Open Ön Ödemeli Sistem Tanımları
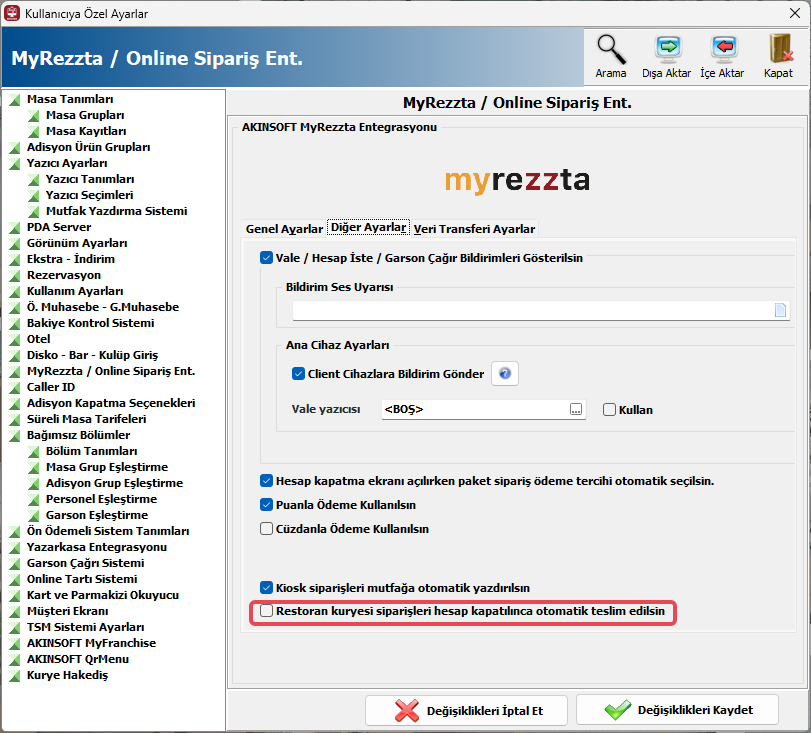This screenshot has width=811, height=733. click(108, 532)
